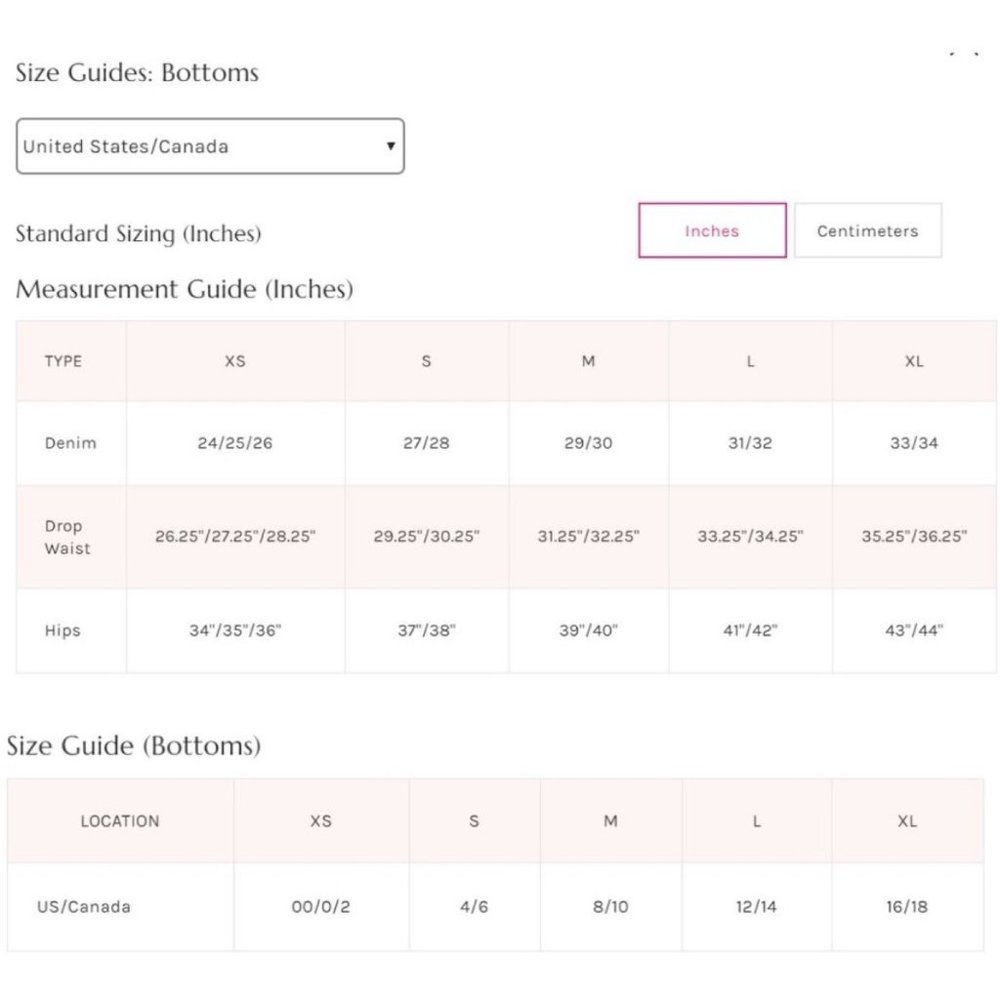Click the TYPE column header
The width and height of the screenshot is (1000, 1000).
pos(63,361)
